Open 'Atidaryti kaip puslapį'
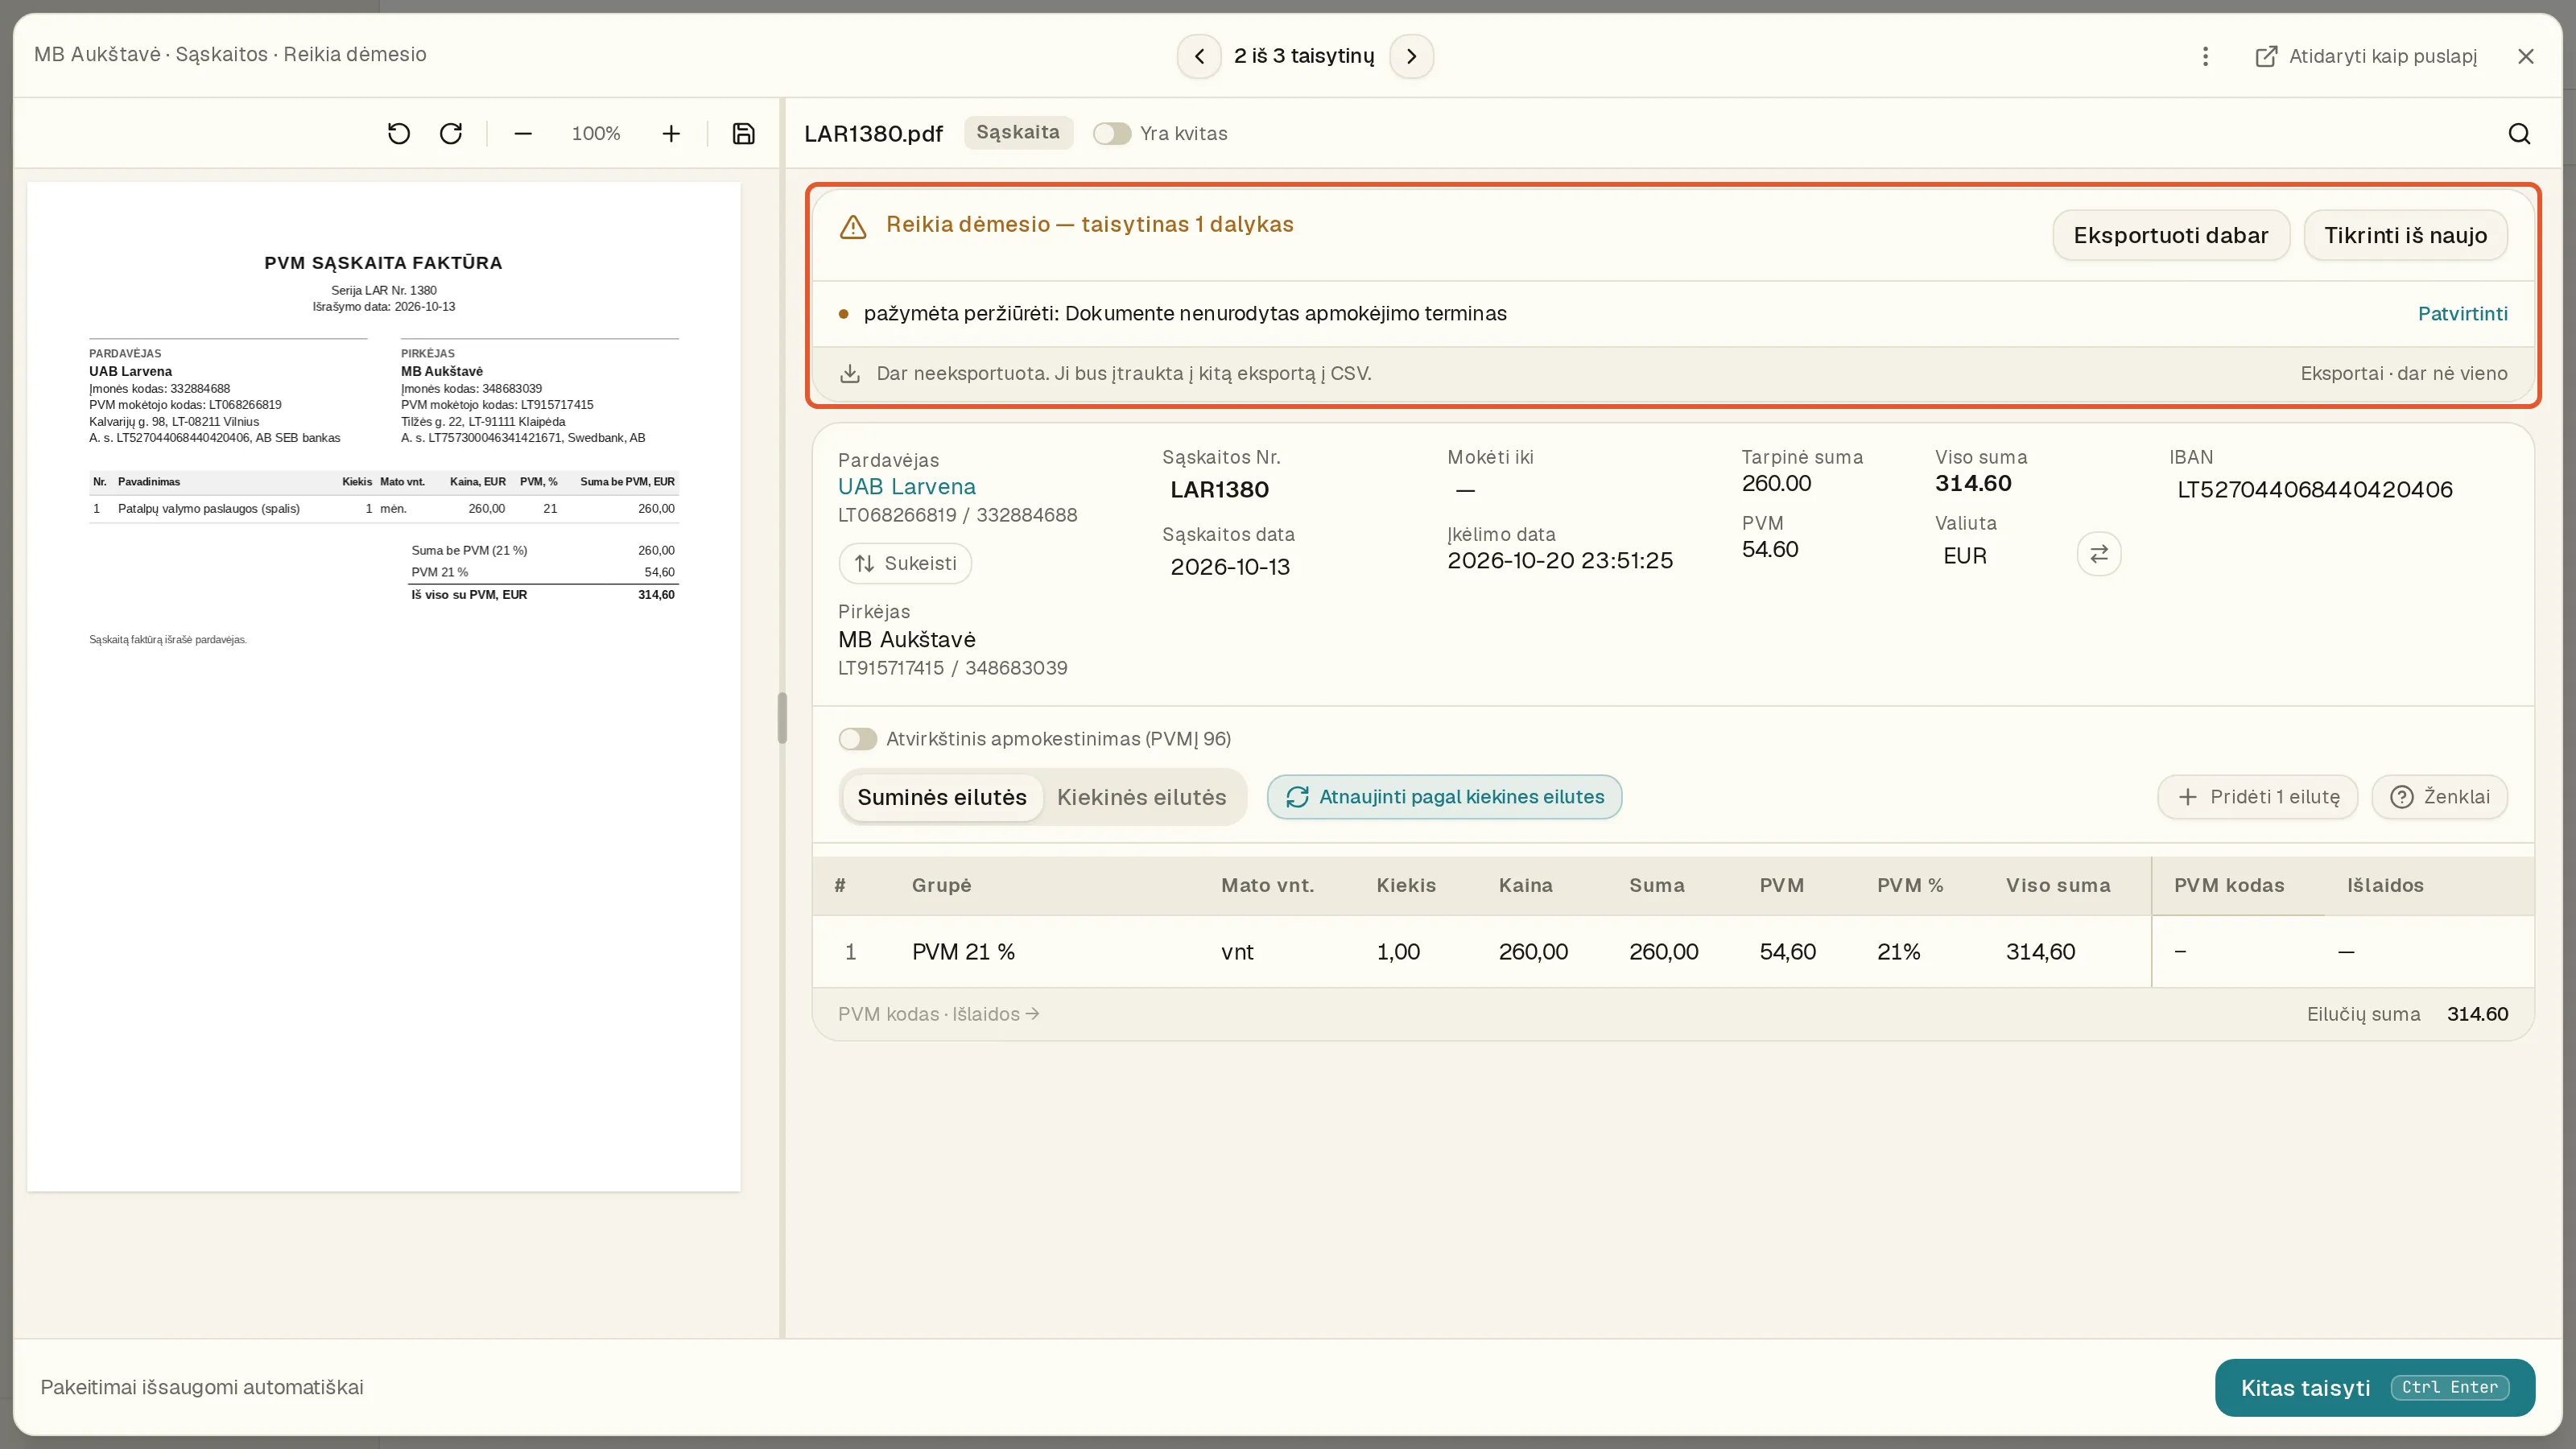The image size is (2576, 1449). [2366, 56]
